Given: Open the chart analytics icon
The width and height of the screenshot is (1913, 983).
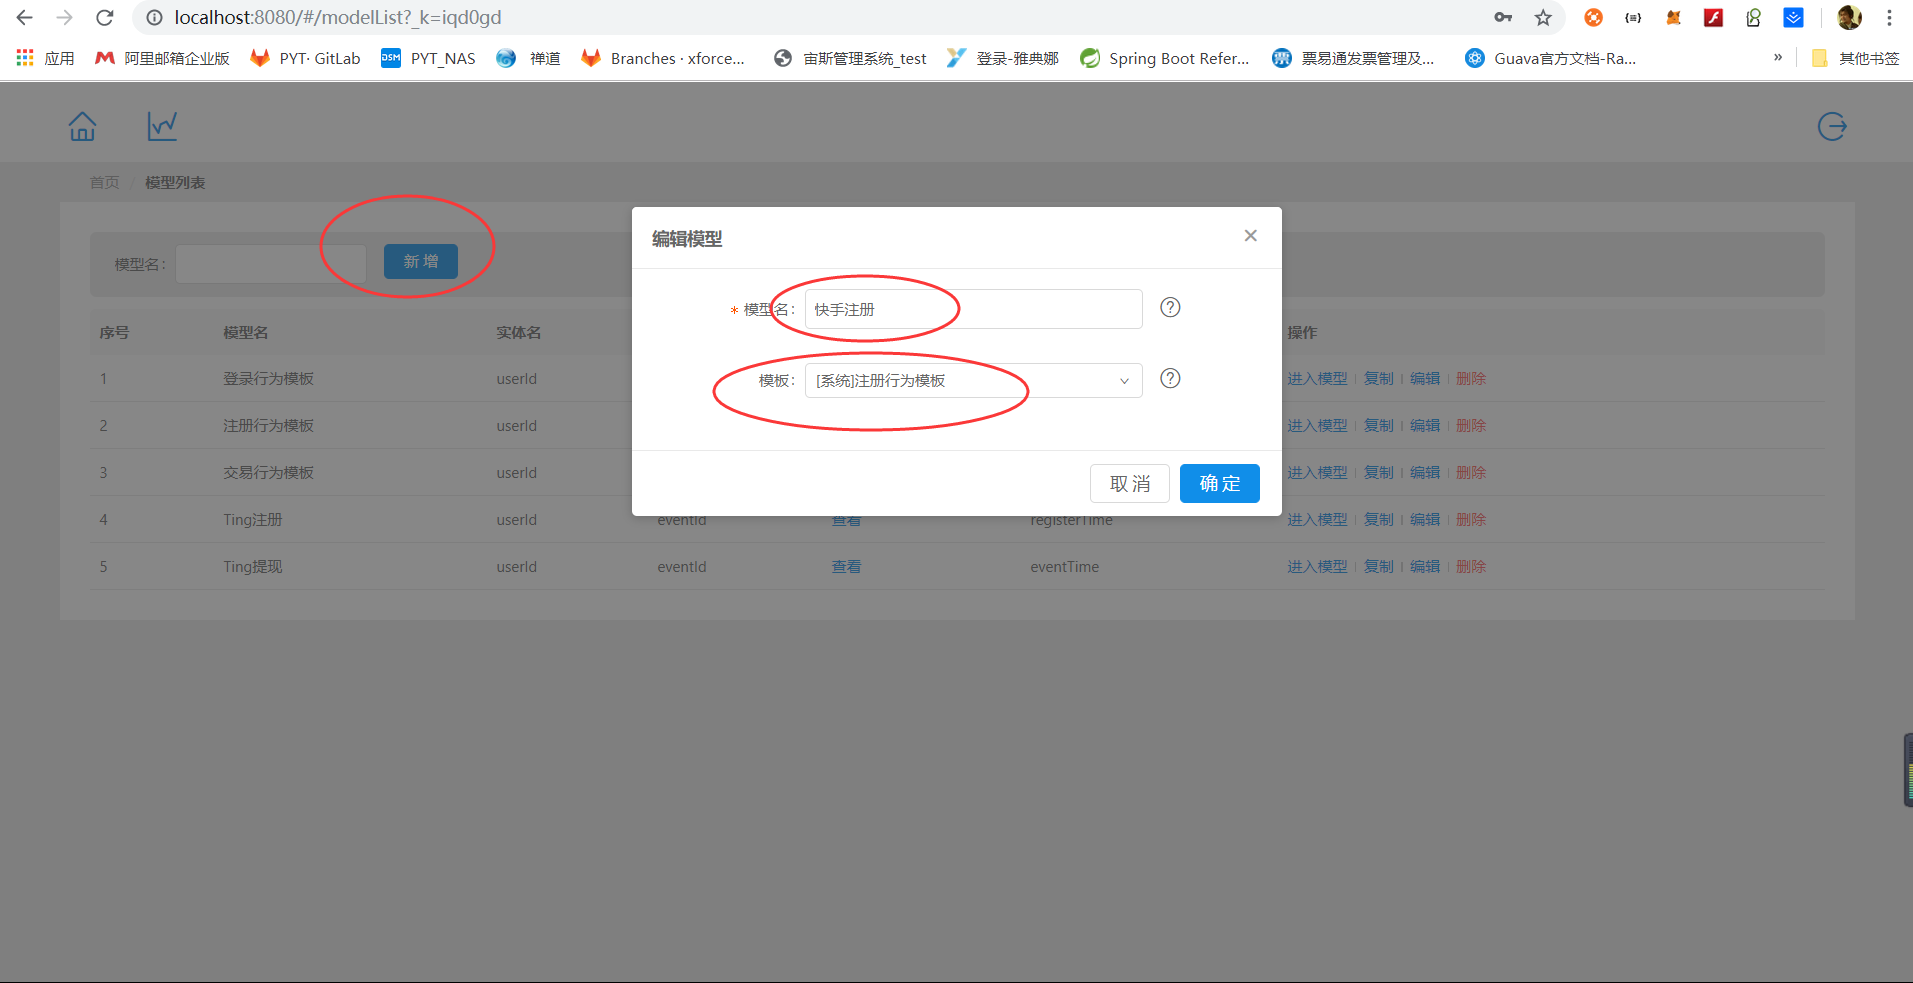Looking at the screenshot, I should coord(162,126).
